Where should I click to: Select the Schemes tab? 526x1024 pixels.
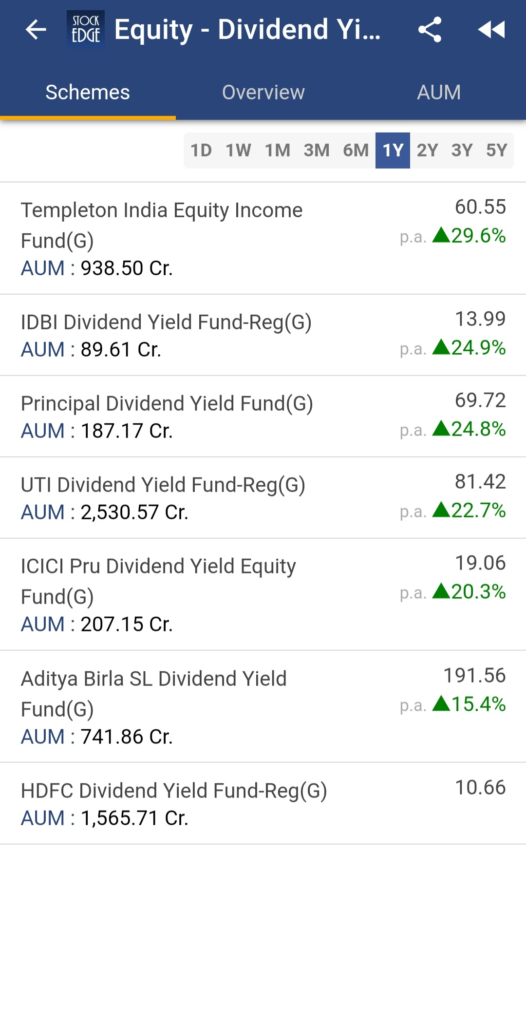tap(88, 92)
